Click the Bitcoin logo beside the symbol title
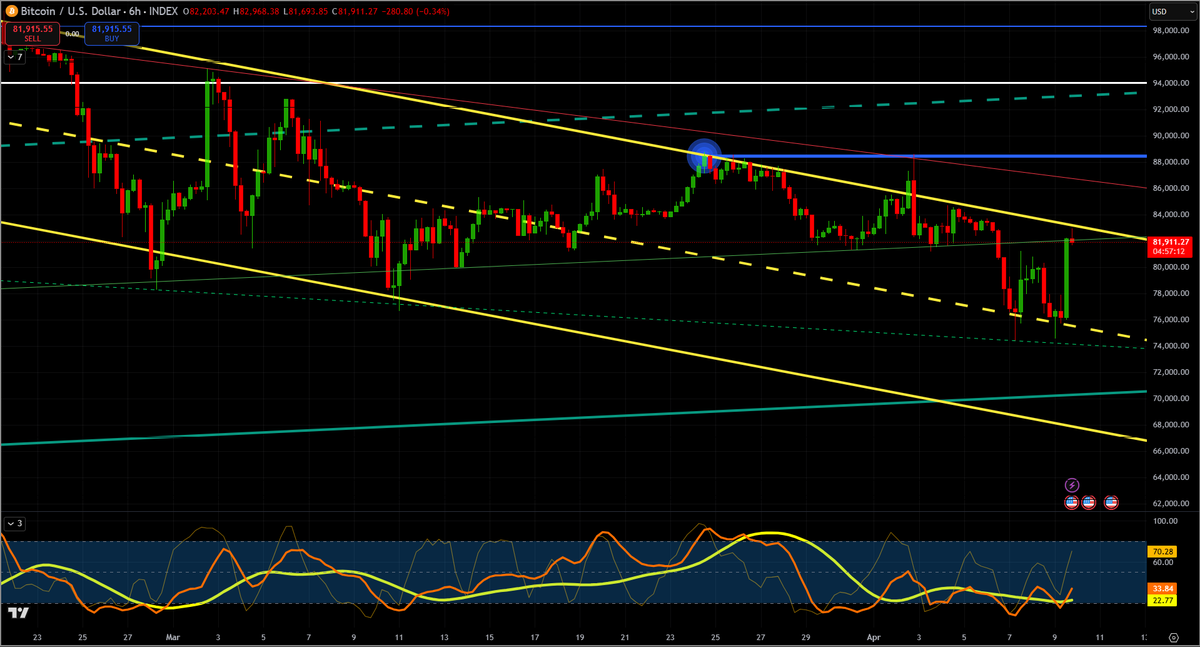 (11, 11)
